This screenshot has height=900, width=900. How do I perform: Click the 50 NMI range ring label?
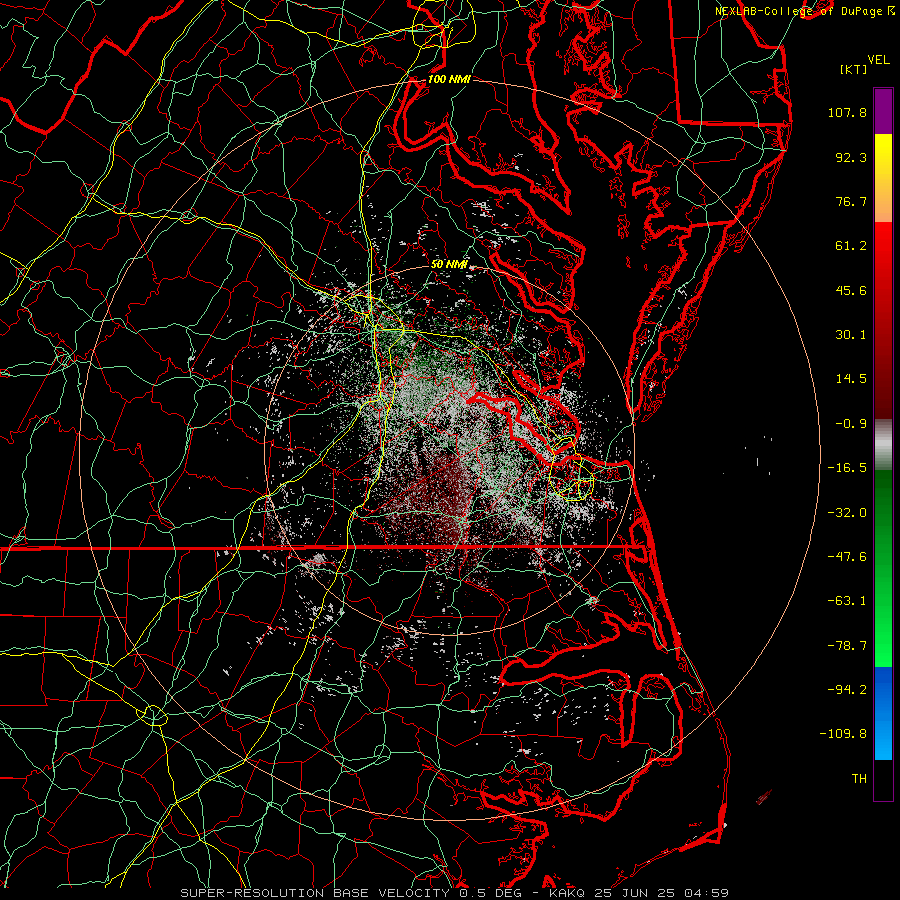[449, 265]
